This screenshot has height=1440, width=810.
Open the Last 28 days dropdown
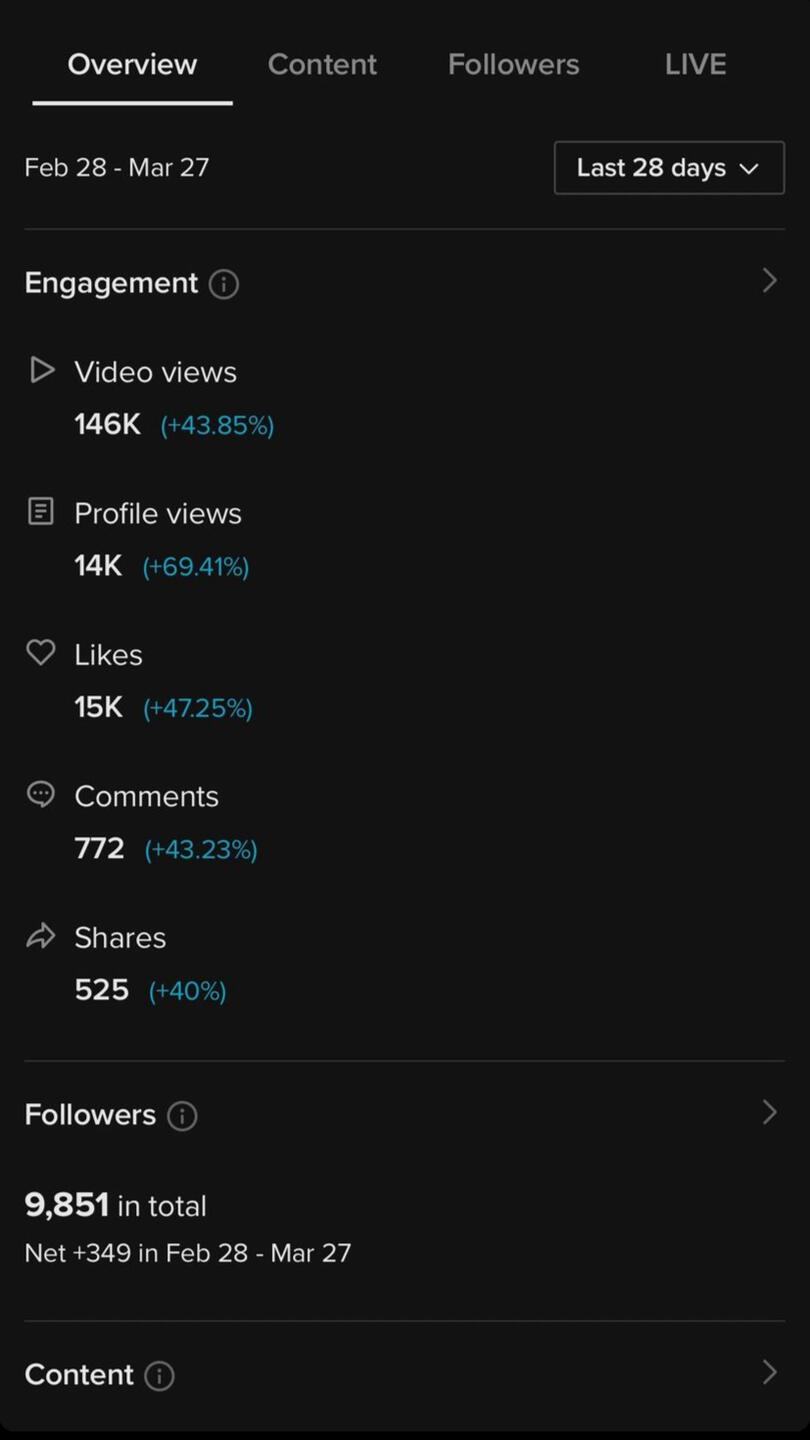669,168
